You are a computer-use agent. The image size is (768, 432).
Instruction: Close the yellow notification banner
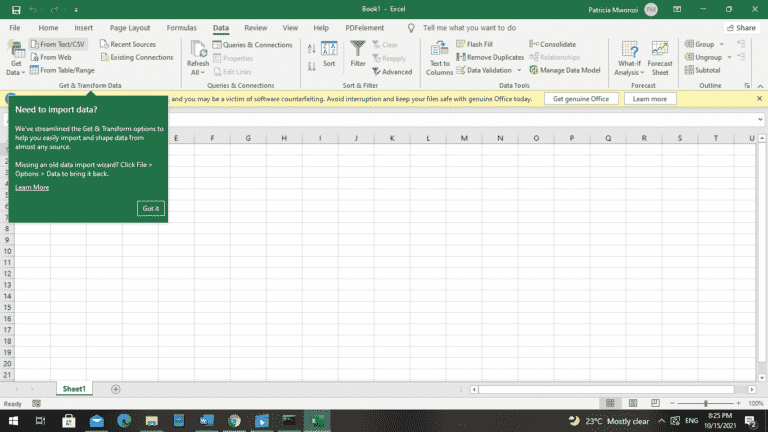pos(759,99)
